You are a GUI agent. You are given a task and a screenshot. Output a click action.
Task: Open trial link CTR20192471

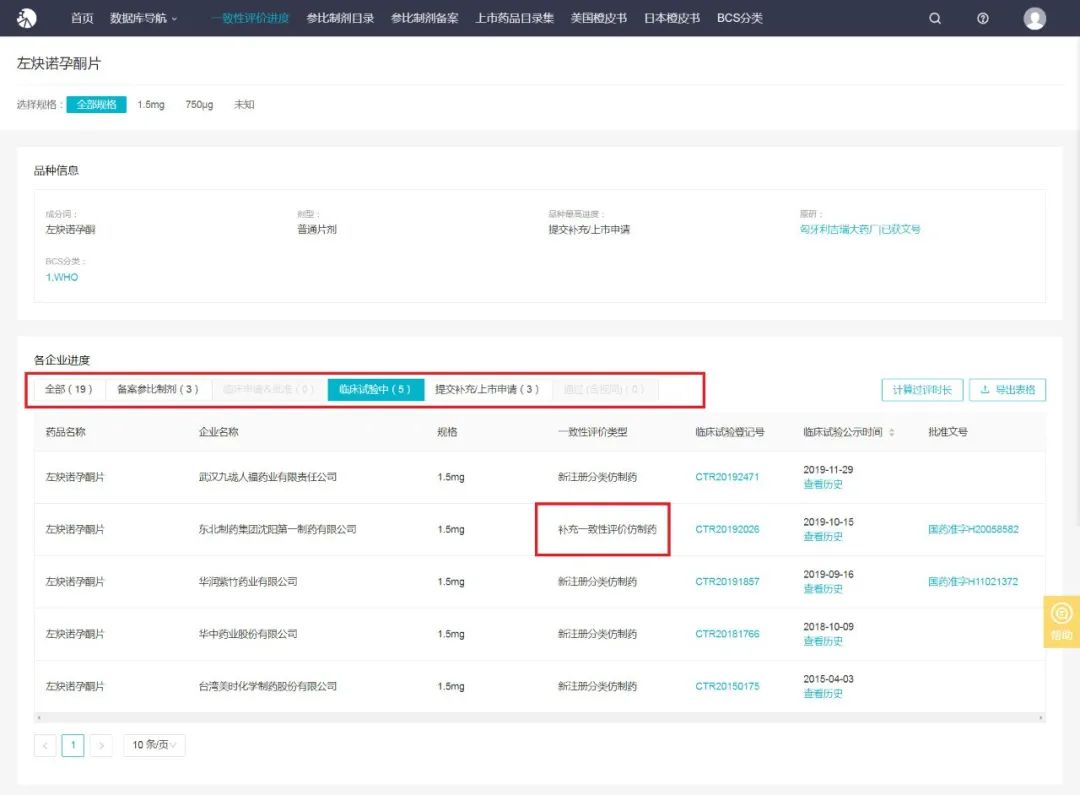coord(727,477)
